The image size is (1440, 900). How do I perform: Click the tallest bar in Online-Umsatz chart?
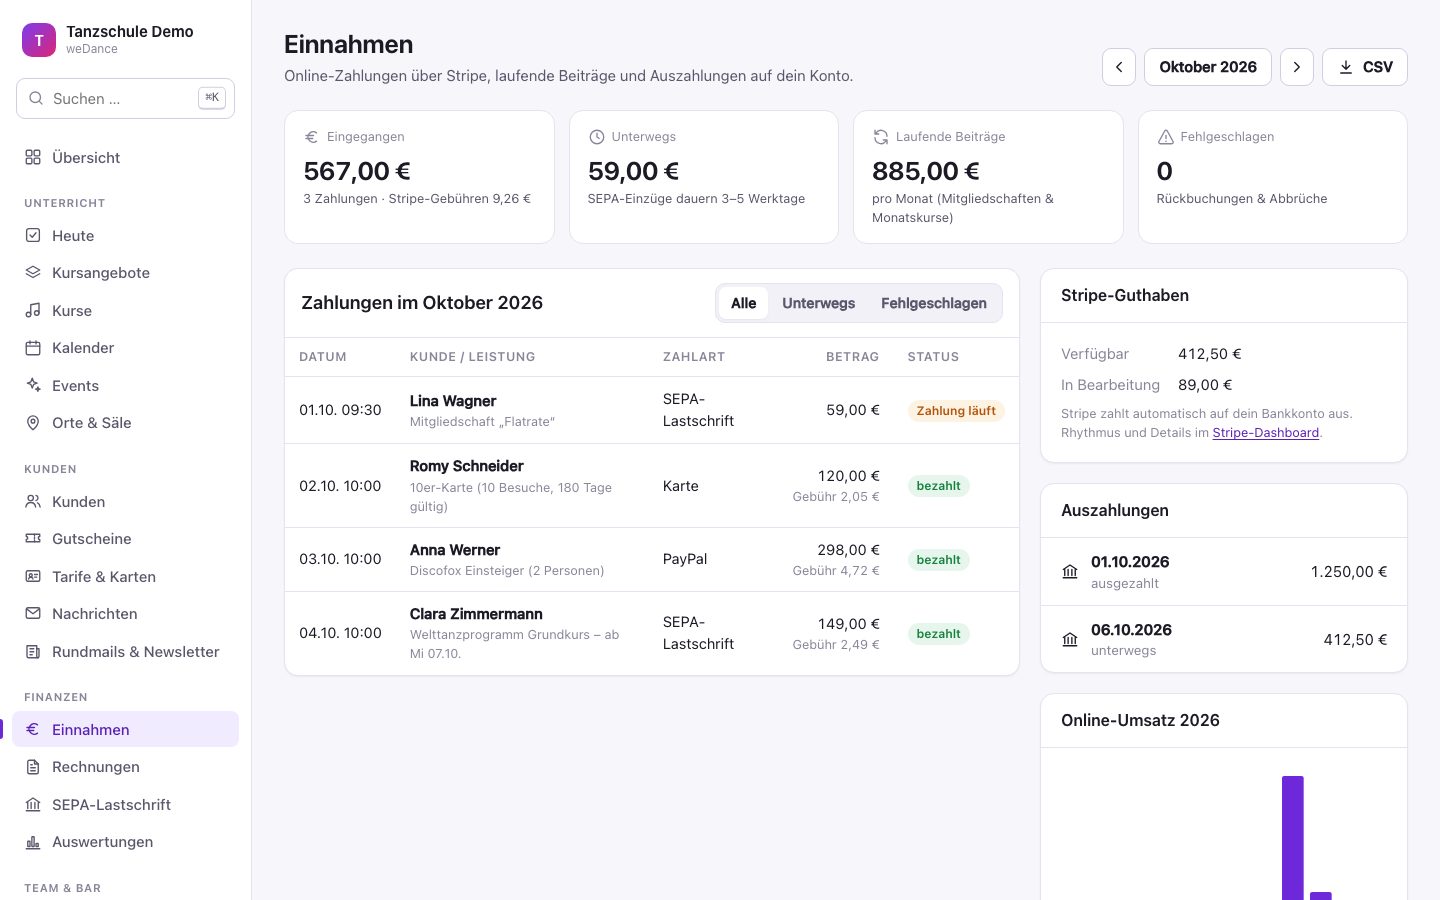[x=1293, y=838]
